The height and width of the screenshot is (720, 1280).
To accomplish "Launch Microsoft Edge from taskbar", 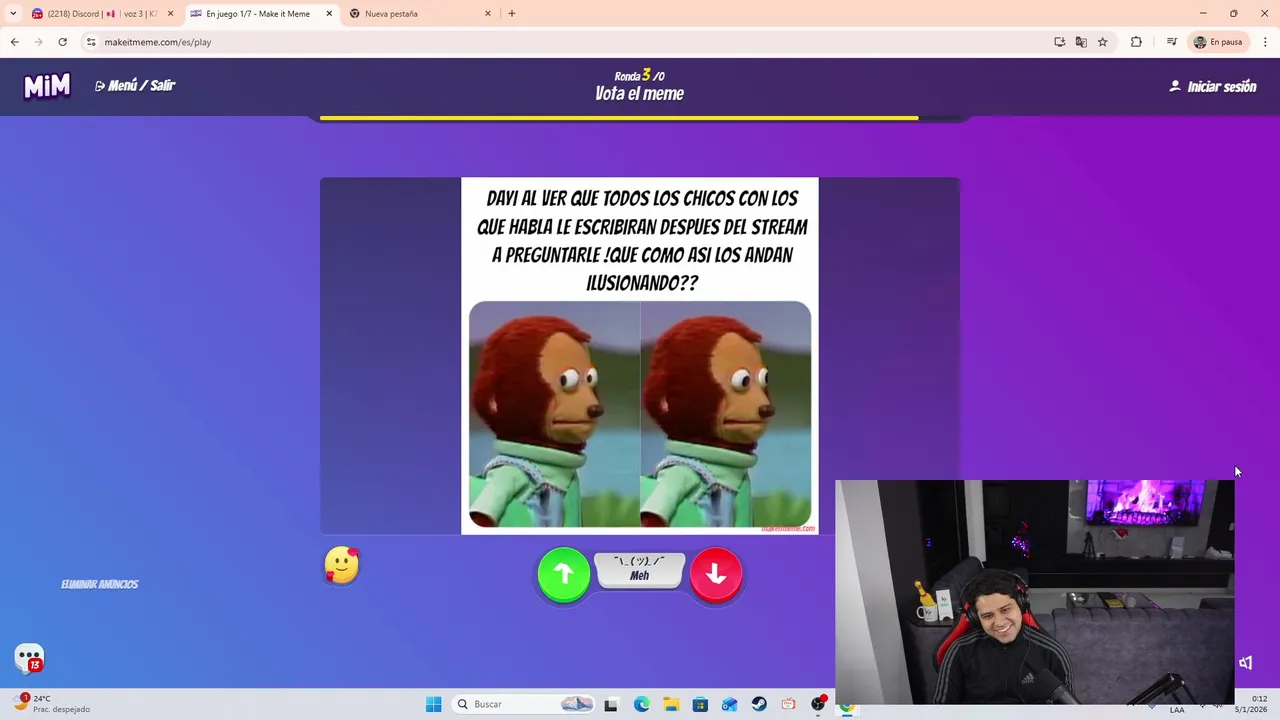I will pos(641,704).
